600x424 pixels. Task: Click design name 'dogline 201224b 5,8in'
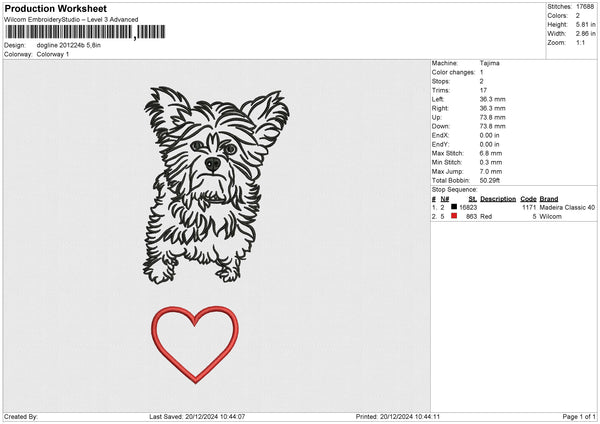point(69,45)
